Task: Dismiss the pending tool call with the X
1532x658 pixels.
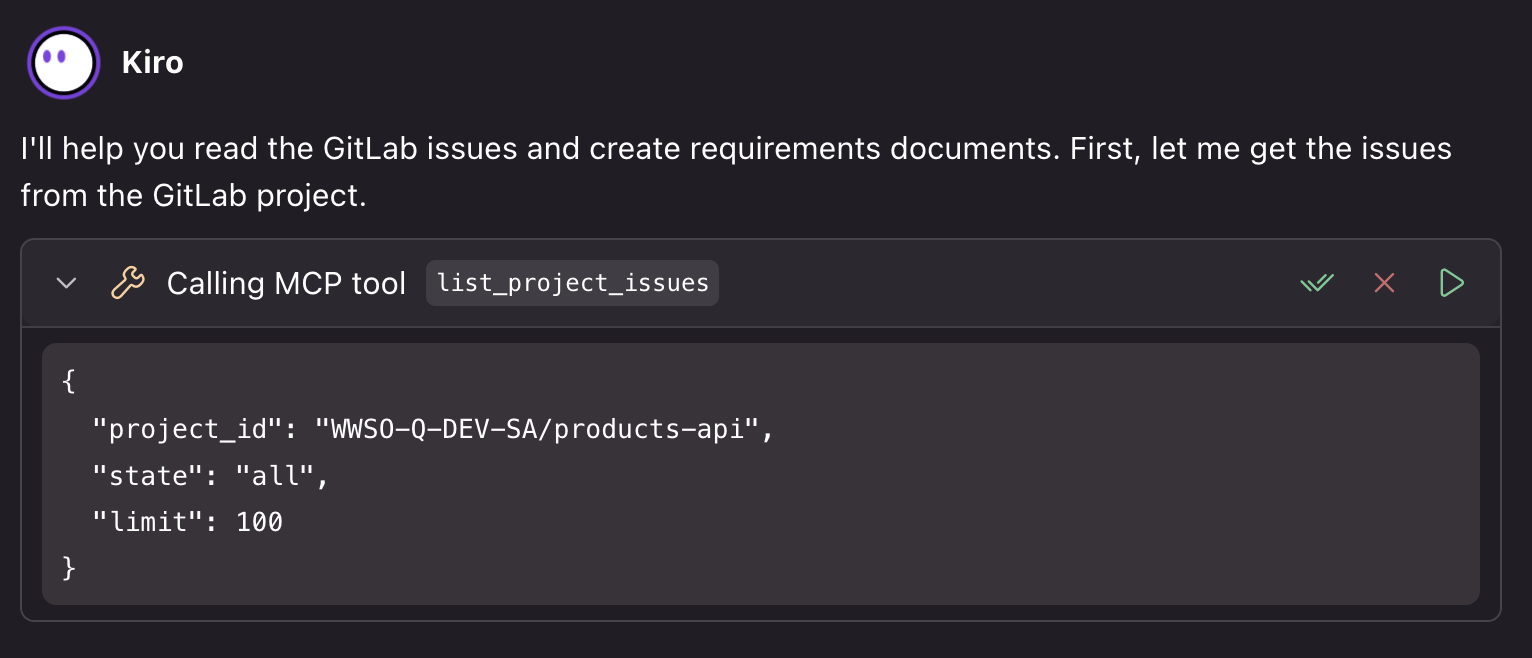Action: tap(1383, 282)
